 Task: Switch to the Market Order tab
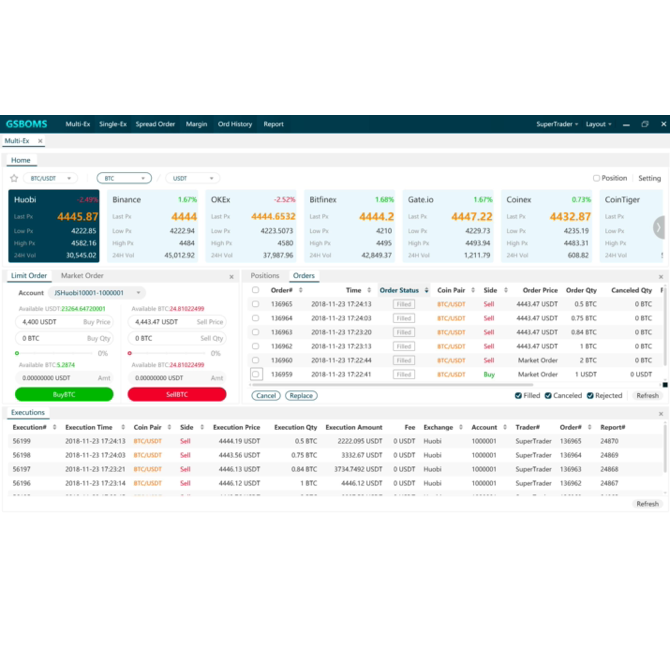tap(82, 276)
